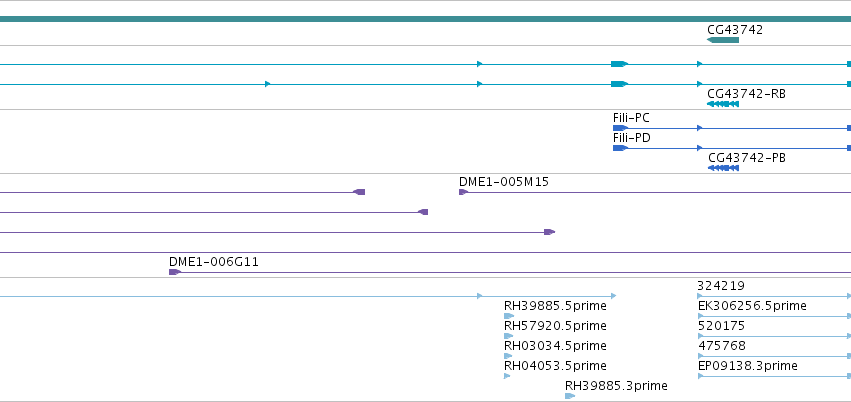Click the Fili-PC protein label

[631, 118]
